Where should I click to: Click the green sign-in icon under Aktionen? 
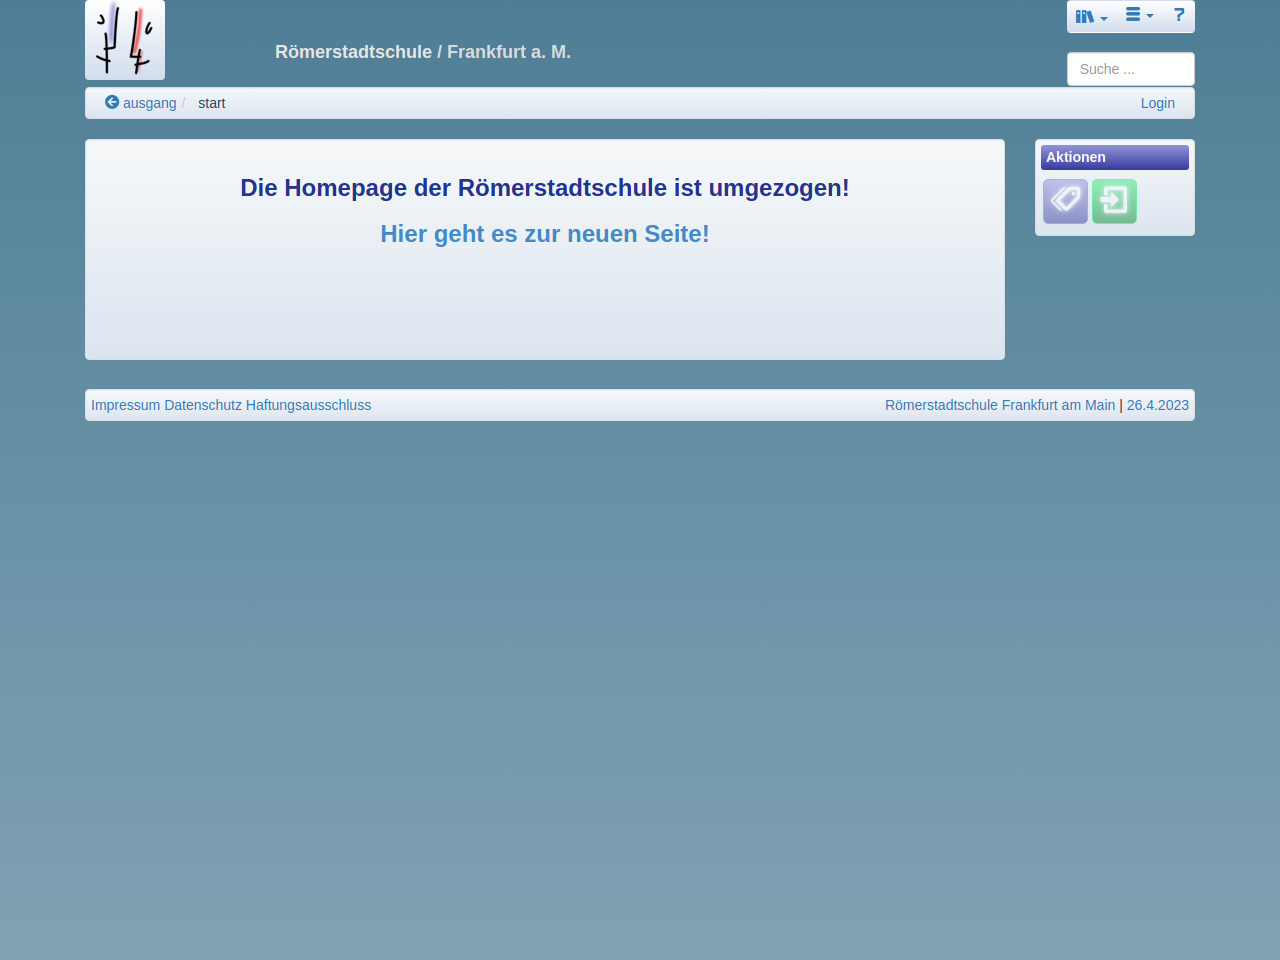pos(1114,201)
